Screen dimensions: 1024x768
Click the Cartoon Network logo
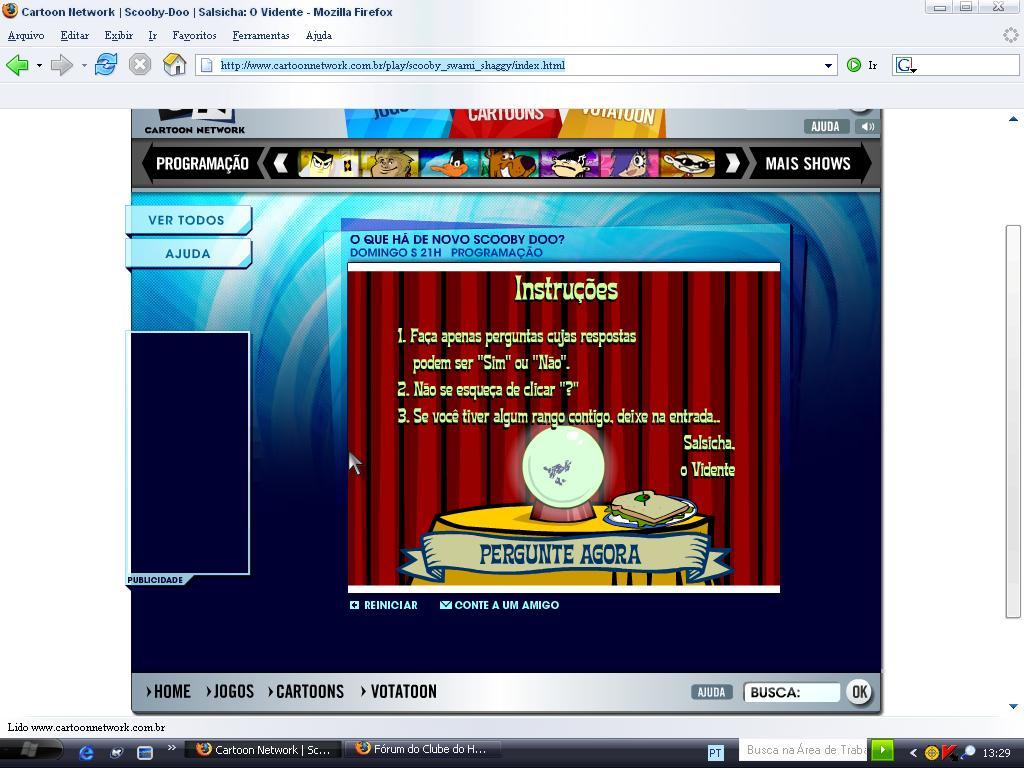tap(195, 122)
